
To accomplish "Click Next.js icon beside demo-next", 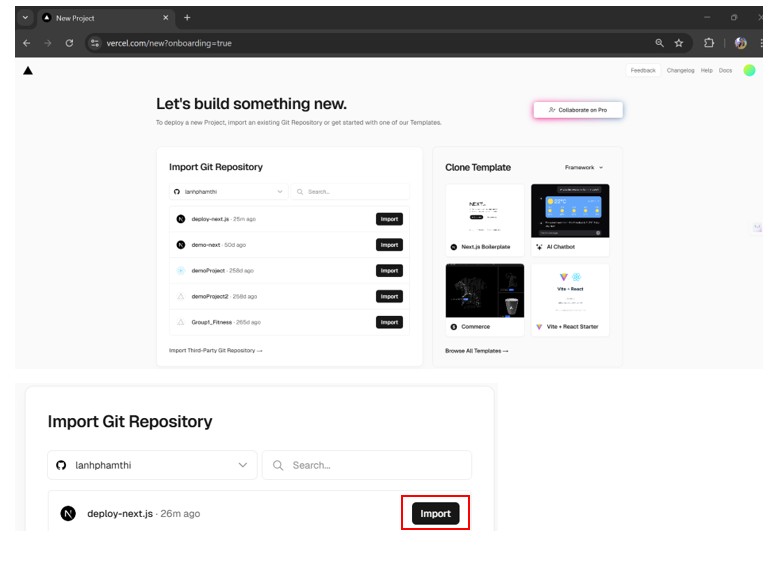I will (x=181, y=245).
